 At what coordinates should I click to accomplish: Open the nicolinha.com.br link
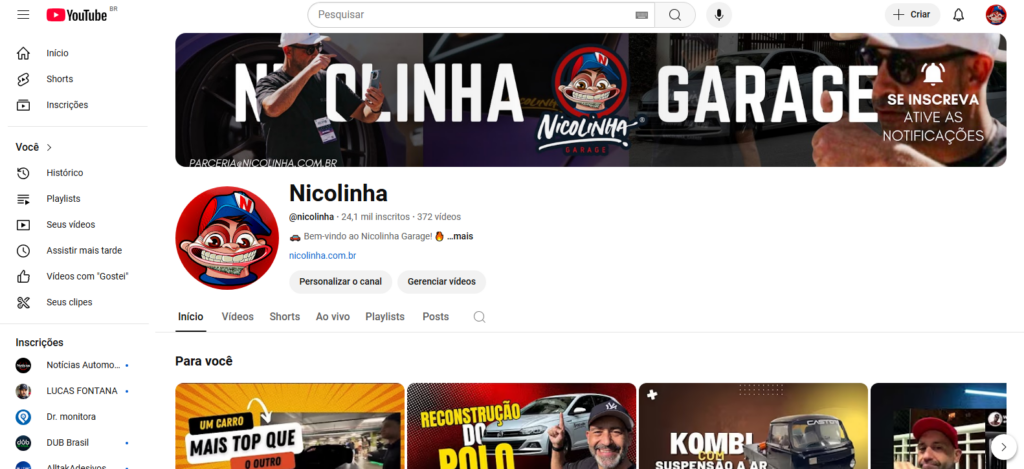tap(323, 256)
